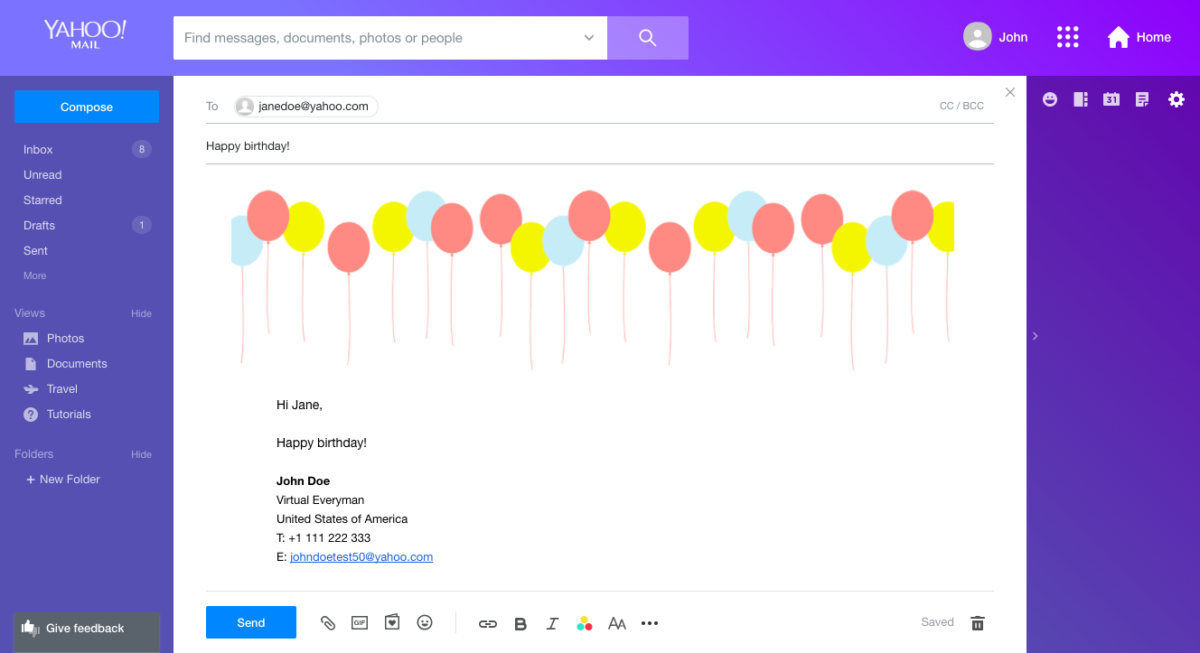This screenshot has height=653, width=1200.
Task: Click the johndoetest50@yahoo.com email link
Action: point(361,557)
